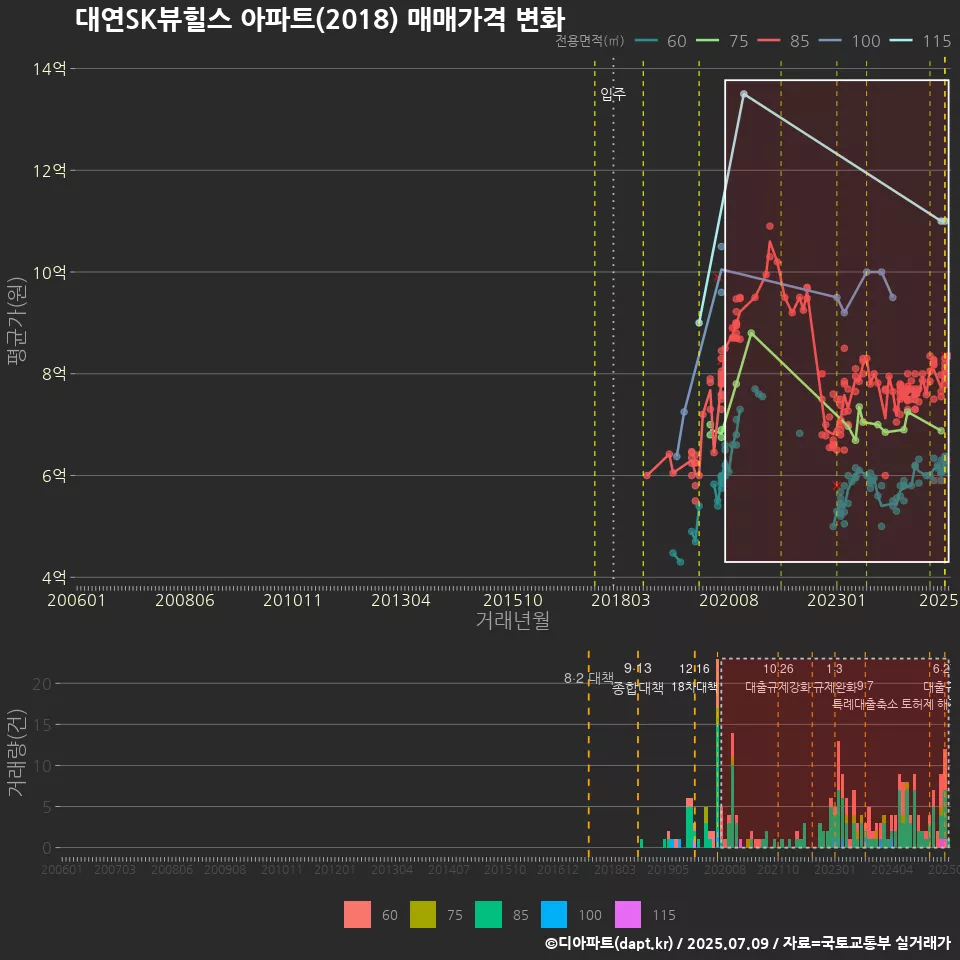Click the 15 label on volume axis

coord(42,725)
